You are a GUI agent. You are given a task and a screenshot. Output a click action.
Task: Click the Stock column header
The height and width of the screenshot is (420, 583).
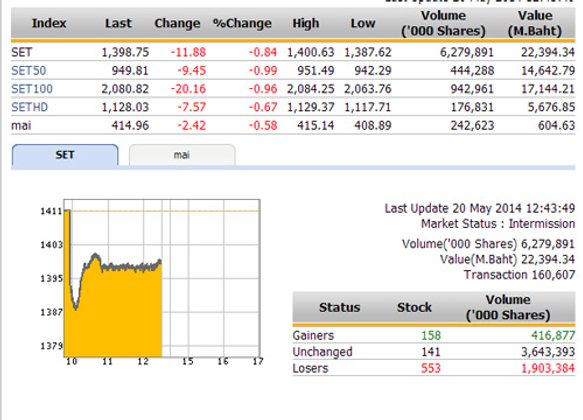414,307
